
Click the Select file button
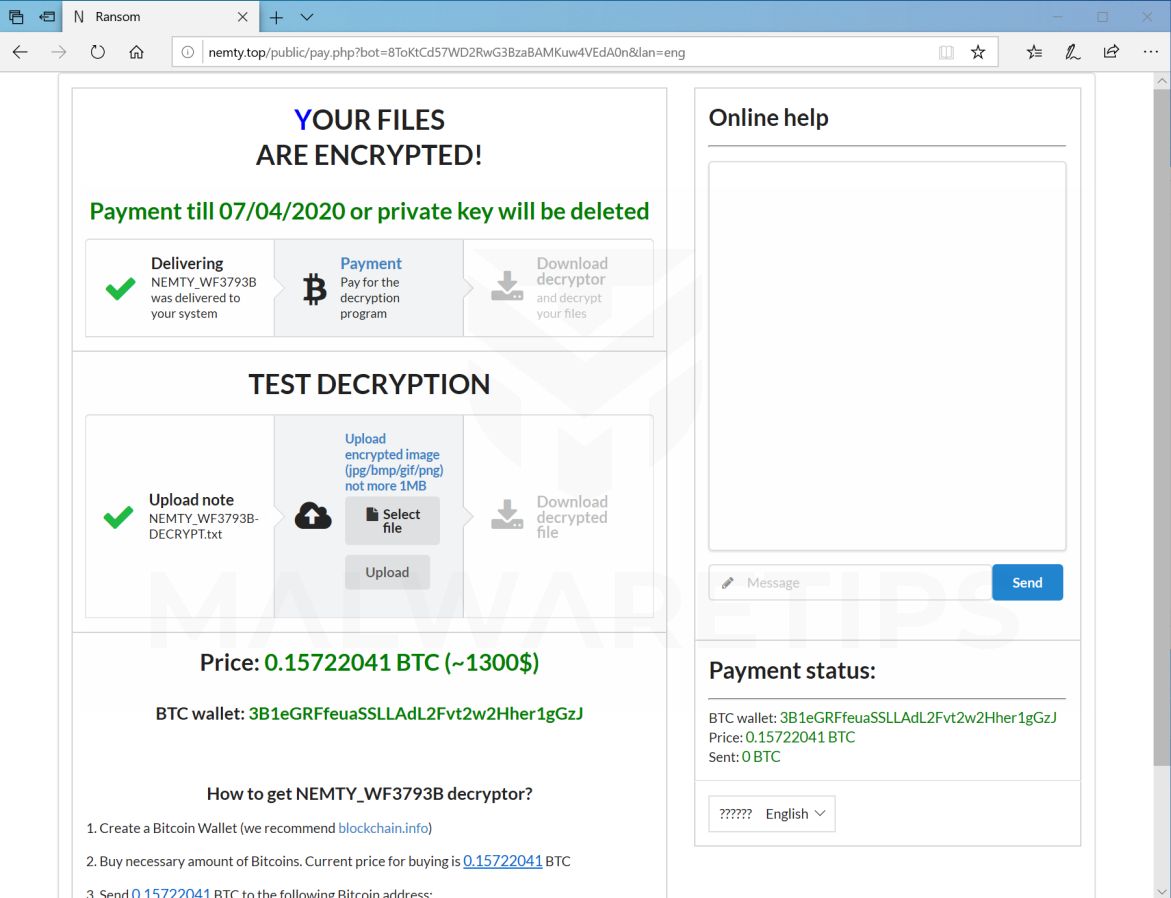tap(392, 521)
